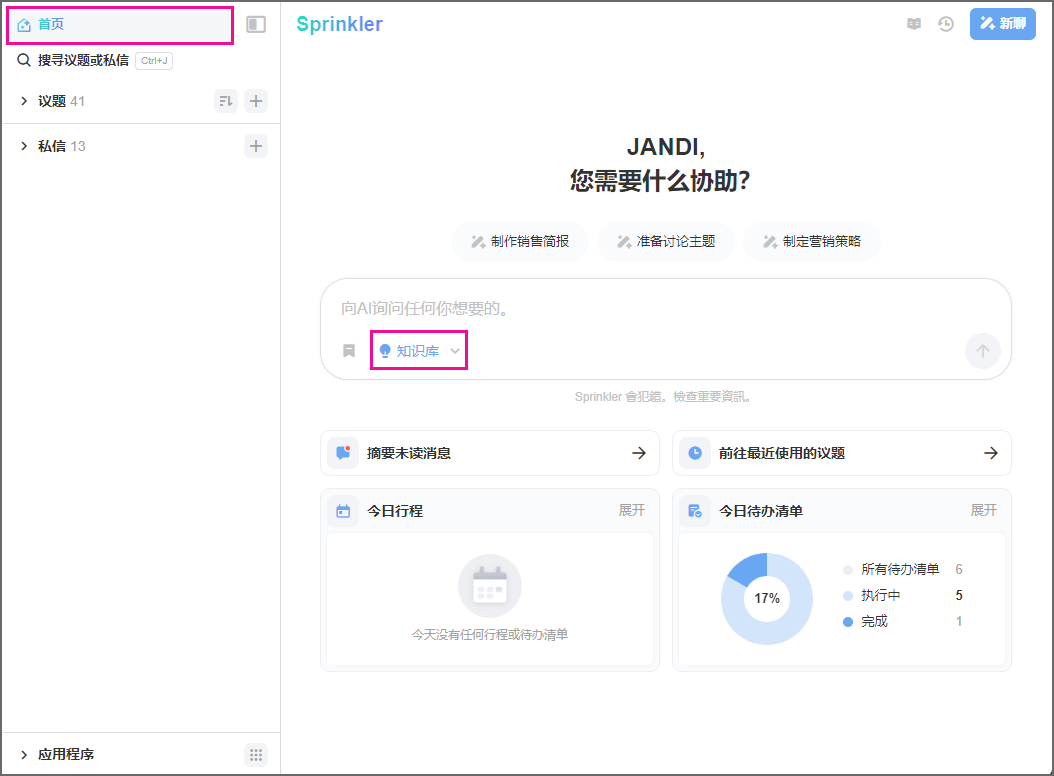Screen dimensions: 1054x776
Task: Click the 摘要未读消息 message icon
Action: coord(343,453)
